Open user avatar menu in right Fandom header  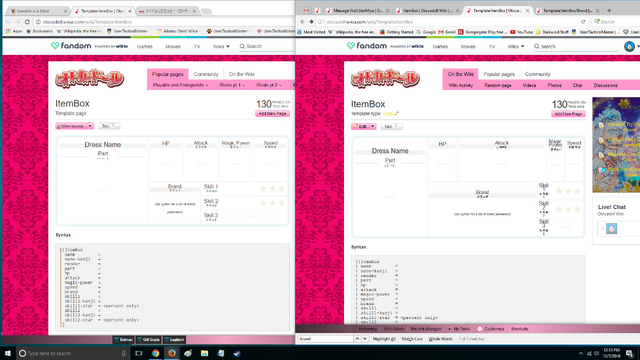click(629, 47)
